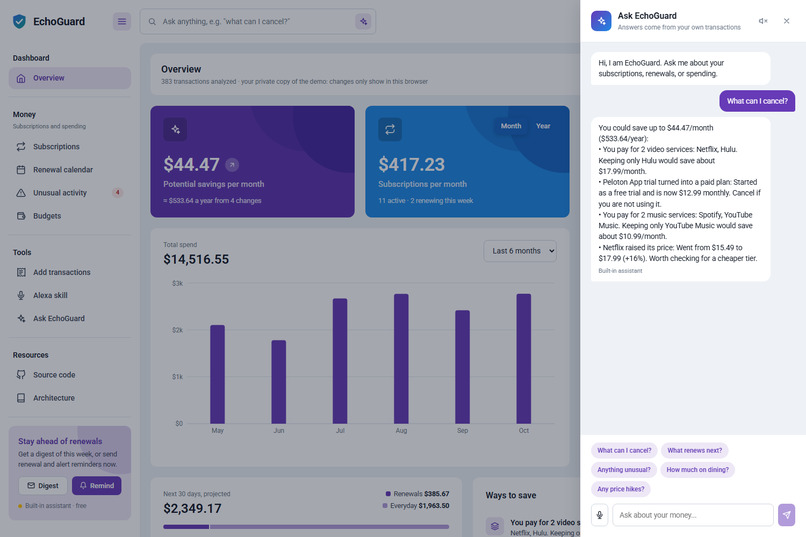Click the arrow icon next to $44.47
The width and height of the screenshot is (806, 537).
pyautogui.click(x=232, y=165)
